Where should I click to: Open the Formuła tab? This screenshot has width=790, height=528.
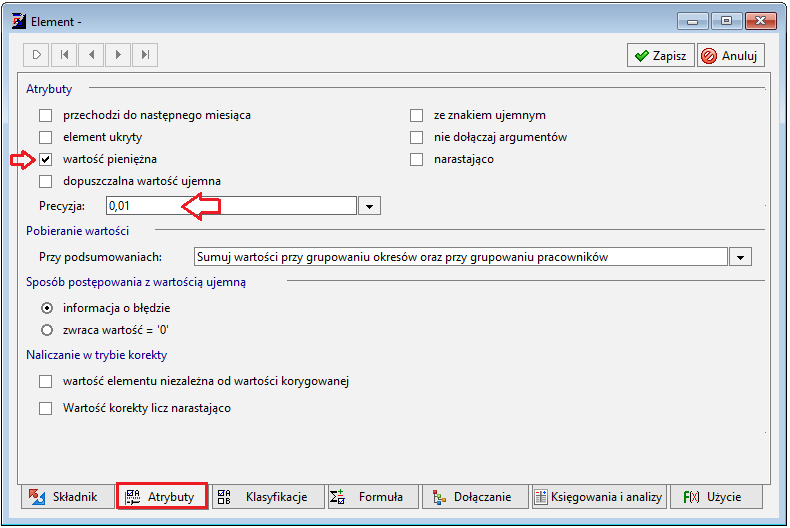[x=373, y=497]
